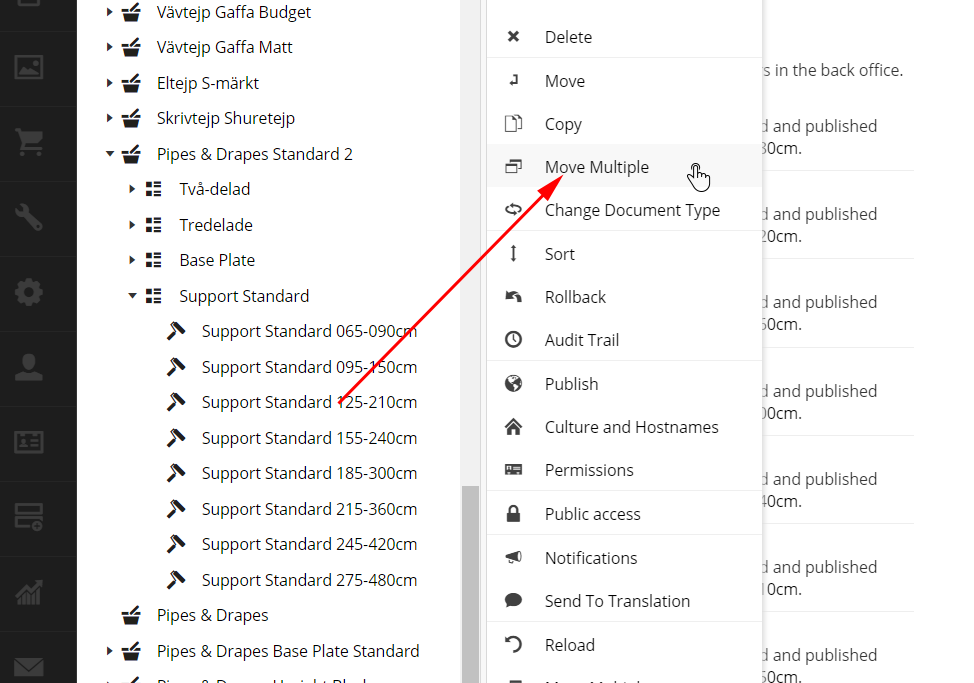The width and height of the screenshot is (974, 683).
Task: Click the undo arrow icon beside Rollback
Action: [513, 297]
